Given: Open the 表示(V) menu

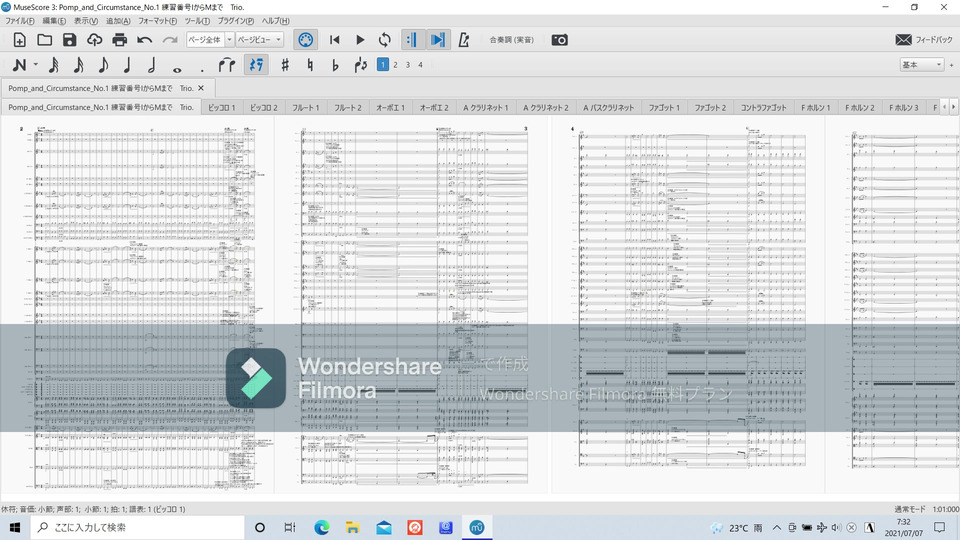Looking at the screenshot, I should [86, 21].
